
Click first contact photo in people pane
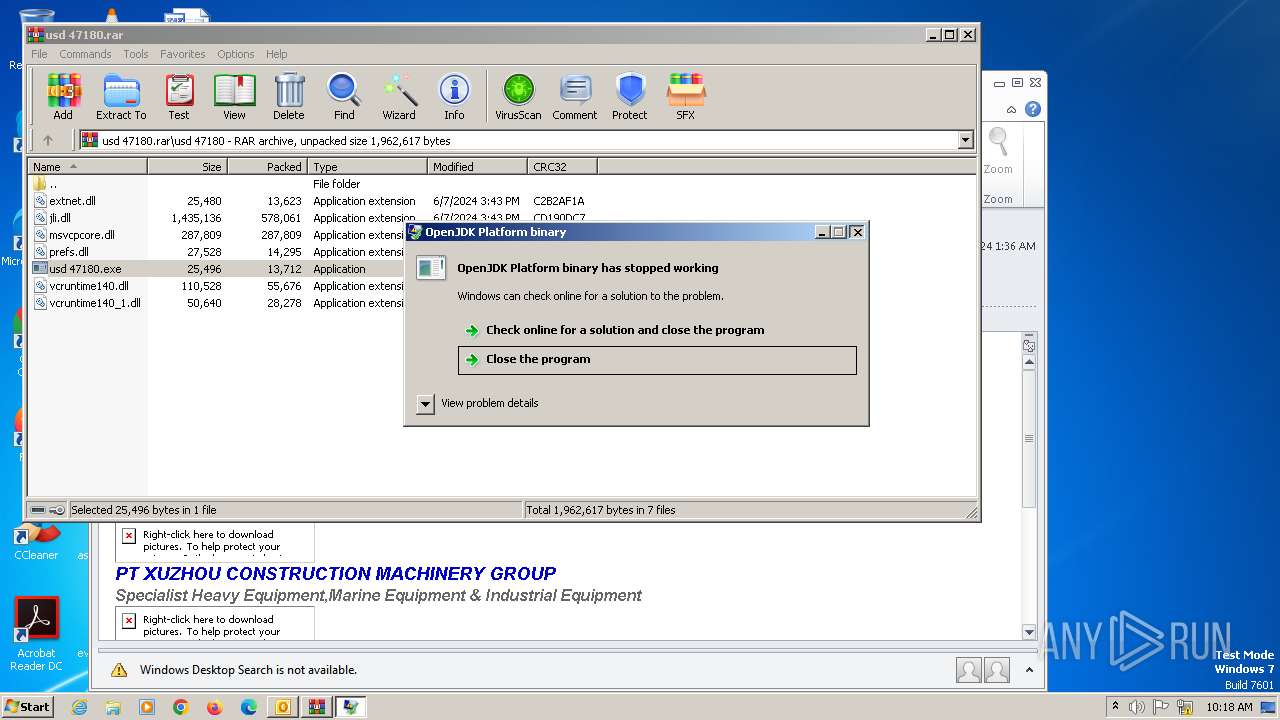click(968, 670)
